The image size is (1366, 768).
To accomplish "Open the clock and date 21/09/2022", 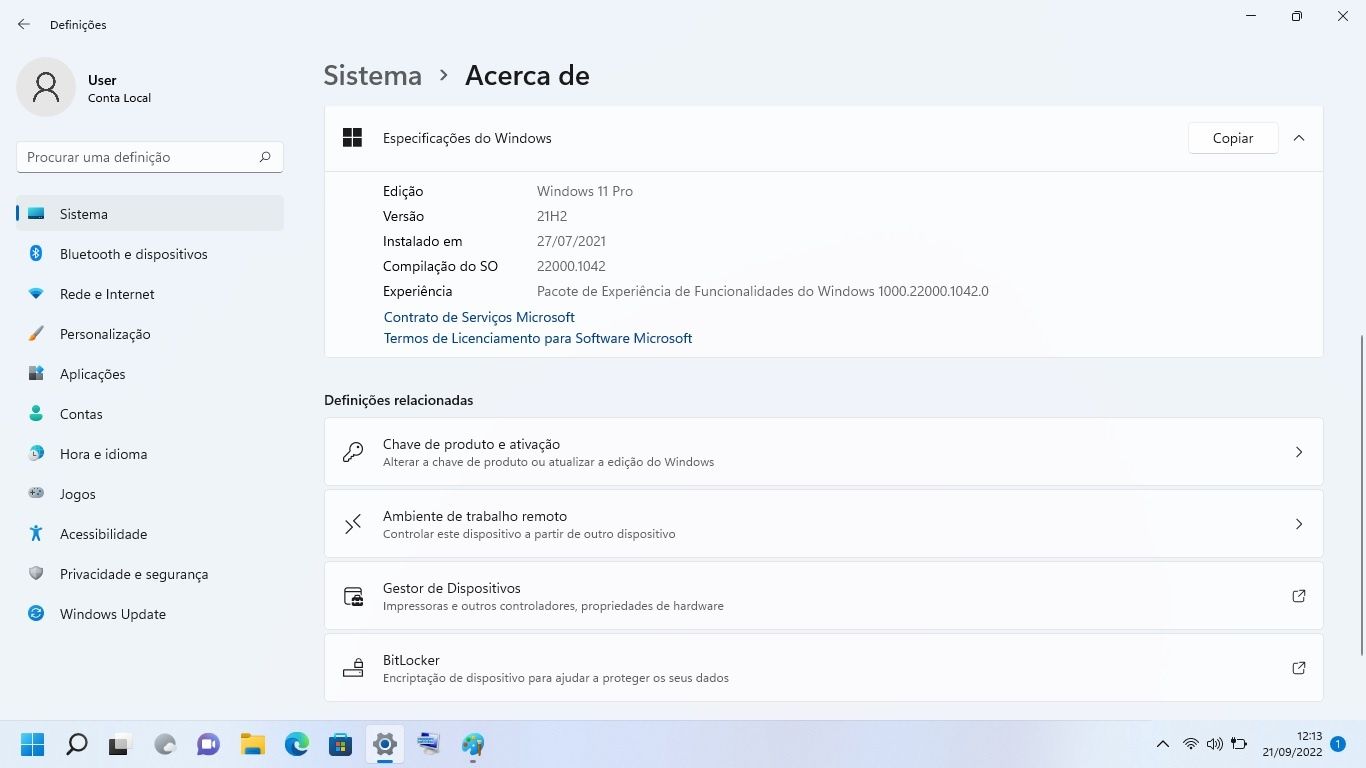I will tap(1292, 744).
